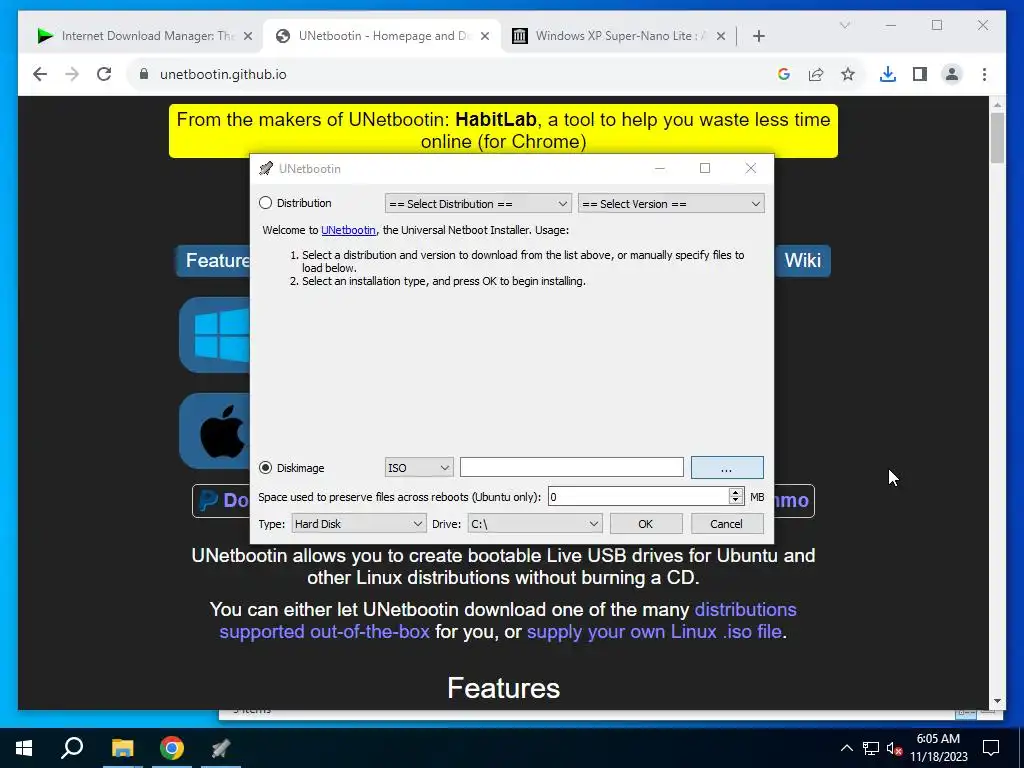1024x768 pixels.
Task: Select the Diskimage radio button
Action: [x=265, y=468]
